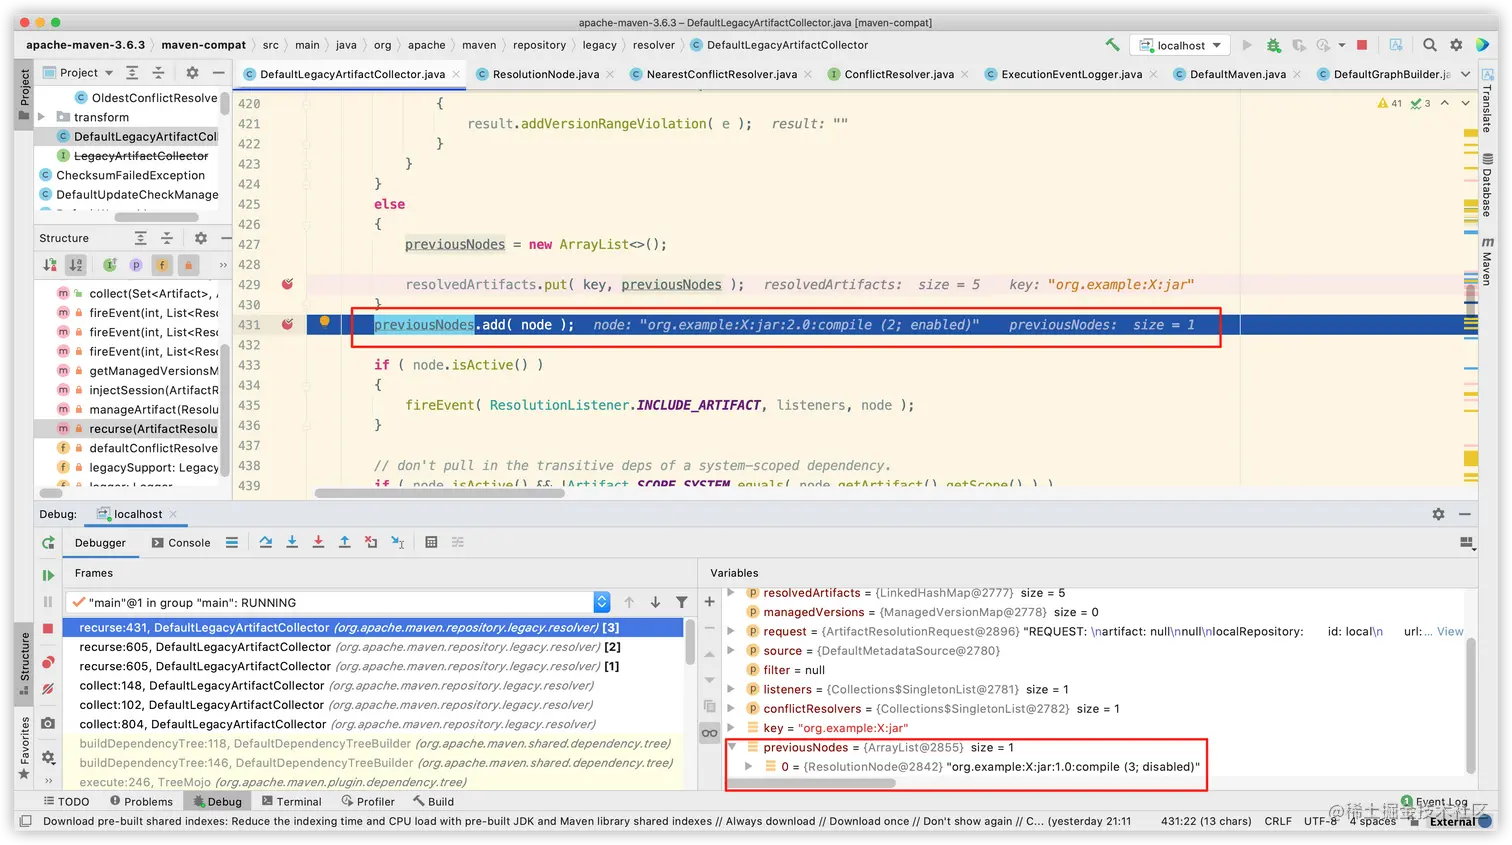Click the Build project hammer icon
This screenshot has width=1512, height=845.
point(1112,45)
